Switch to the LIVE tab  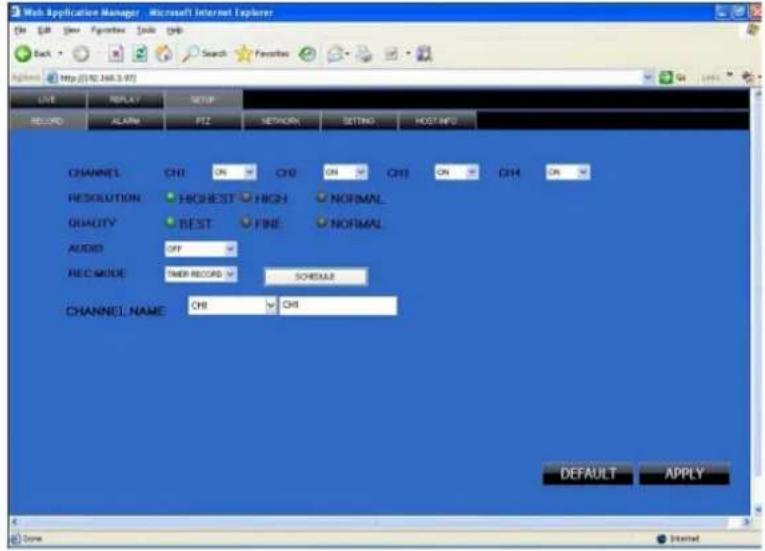click(x=44, y=100)
